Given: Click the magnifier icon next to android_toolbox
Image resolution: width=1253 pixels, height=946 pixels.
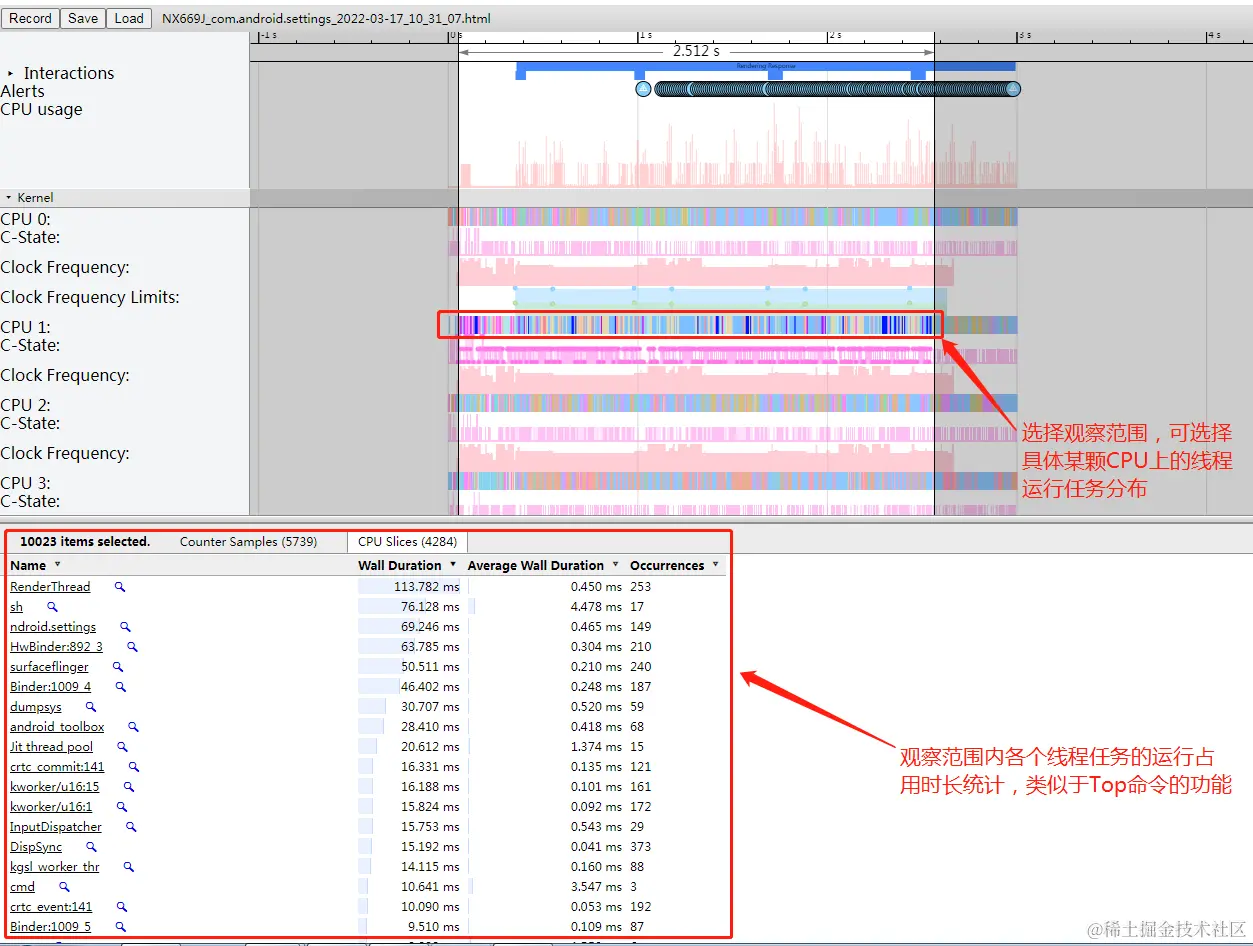Looking at the screenshot, I should (x=133, y=727).
